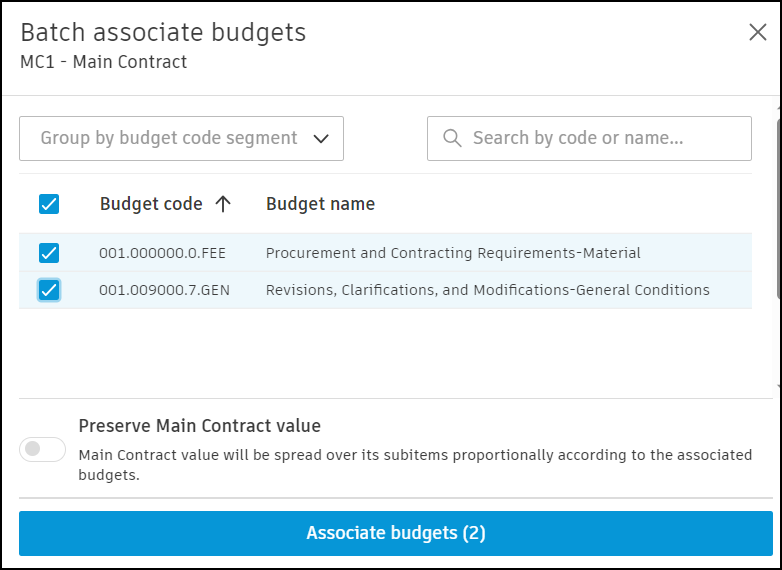The height and width of the screenshot is (570, 782).
Task: Click the Revisions, Clarifications, and Modifications-General Conditions name
Action: click(487, 290)
